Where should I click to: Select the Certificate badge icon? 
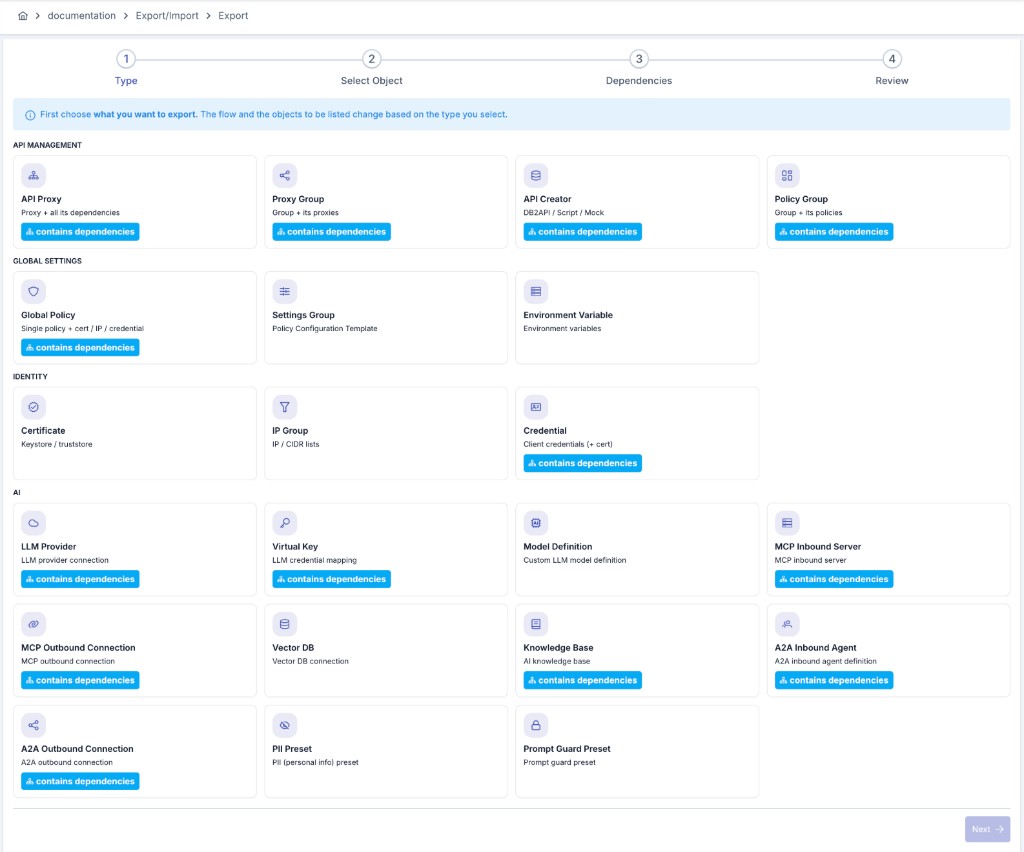tap(33, 407)
